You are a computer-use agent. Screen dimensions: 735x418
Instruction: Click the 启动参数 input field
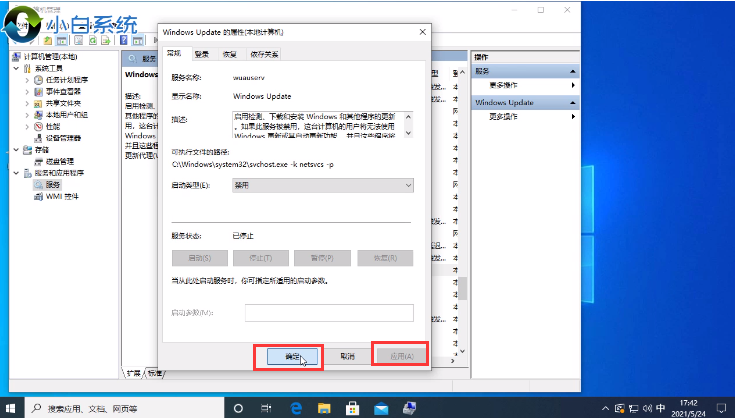click(x=329, y=313)
